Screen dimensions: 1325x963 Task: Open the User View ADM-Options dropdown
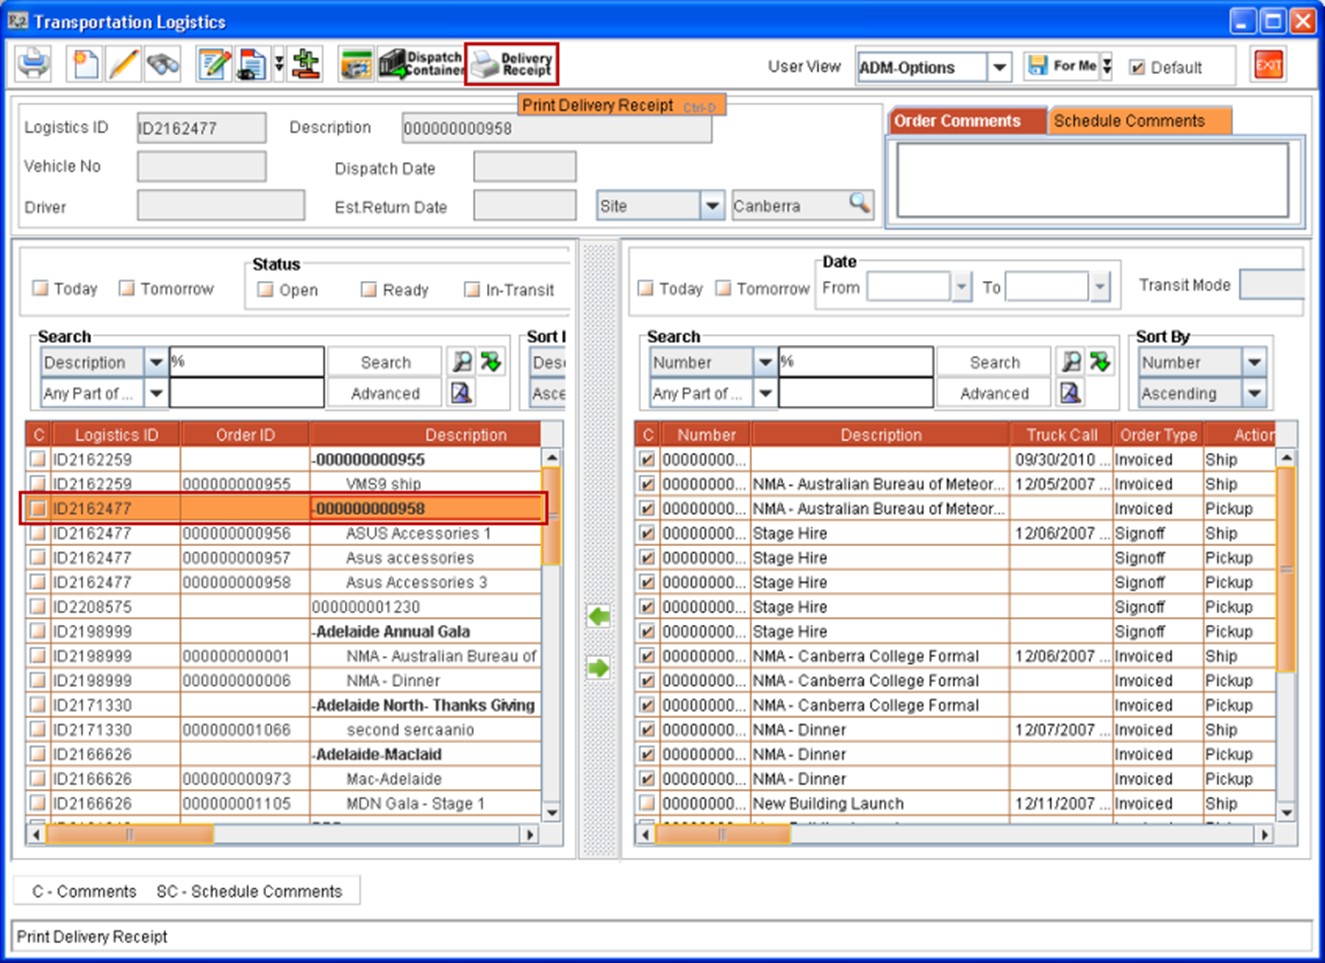point(999,67)
